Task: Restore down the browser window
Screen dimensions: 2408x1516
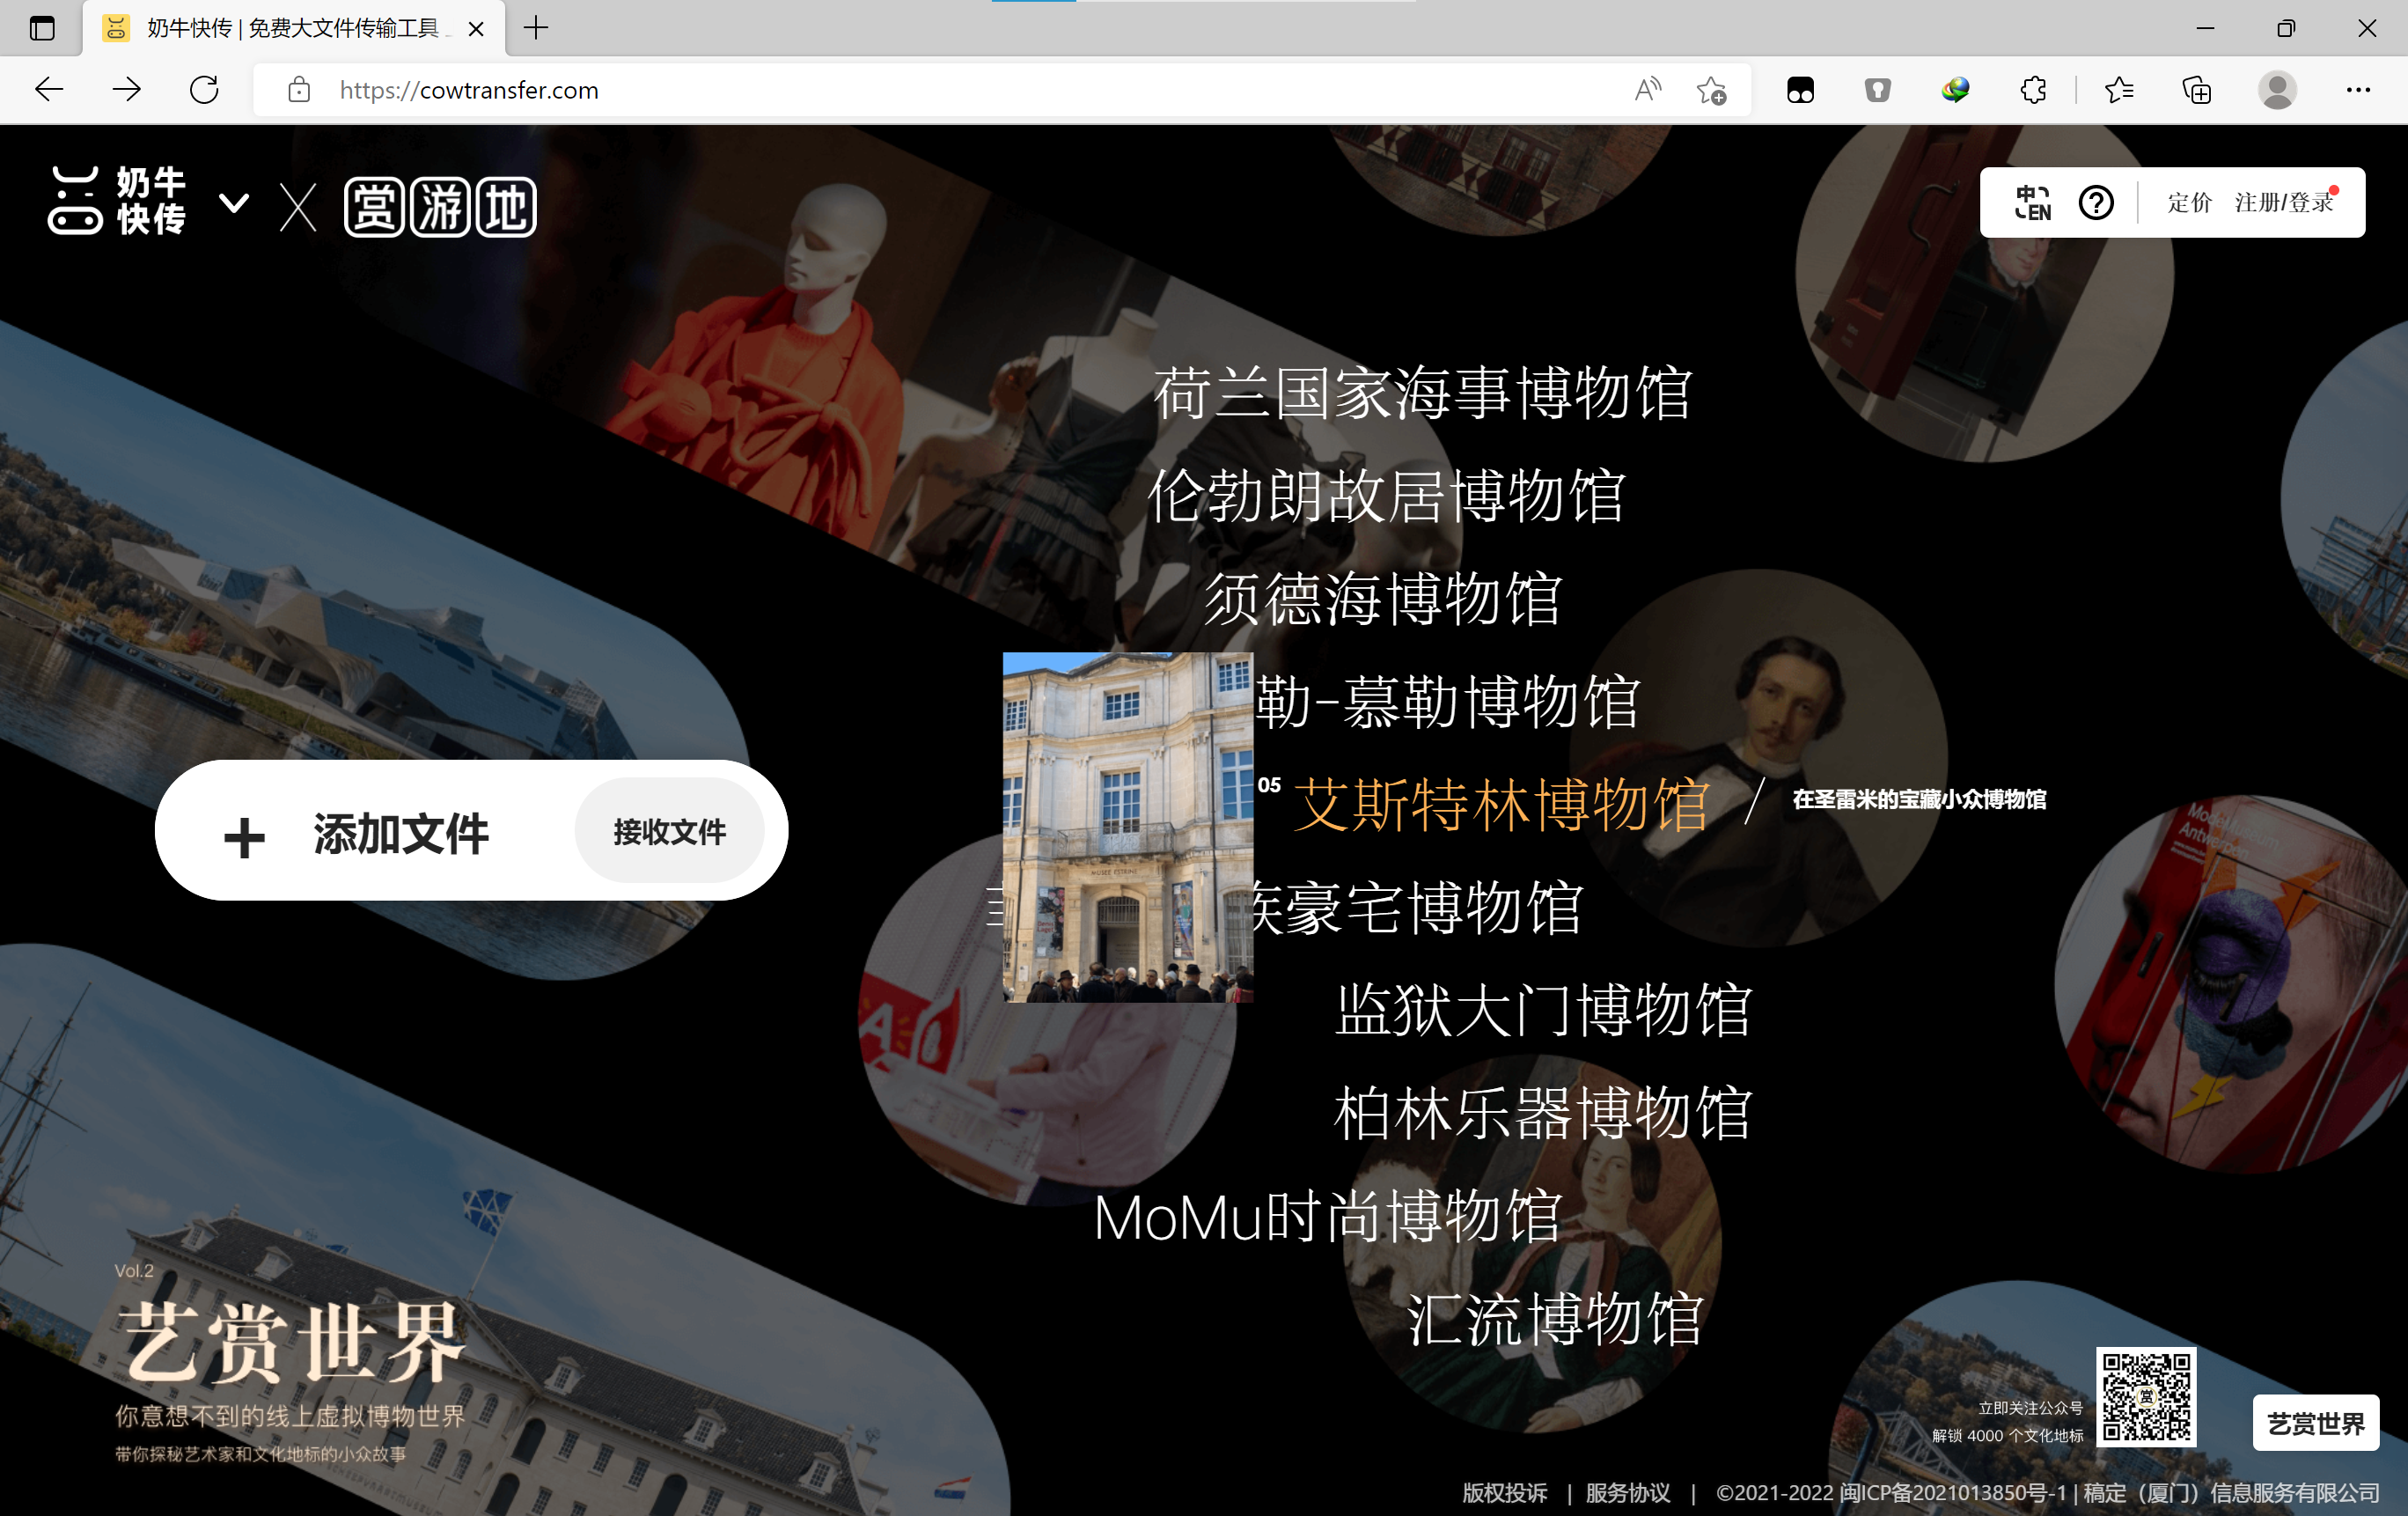Action: point(2286,28)
